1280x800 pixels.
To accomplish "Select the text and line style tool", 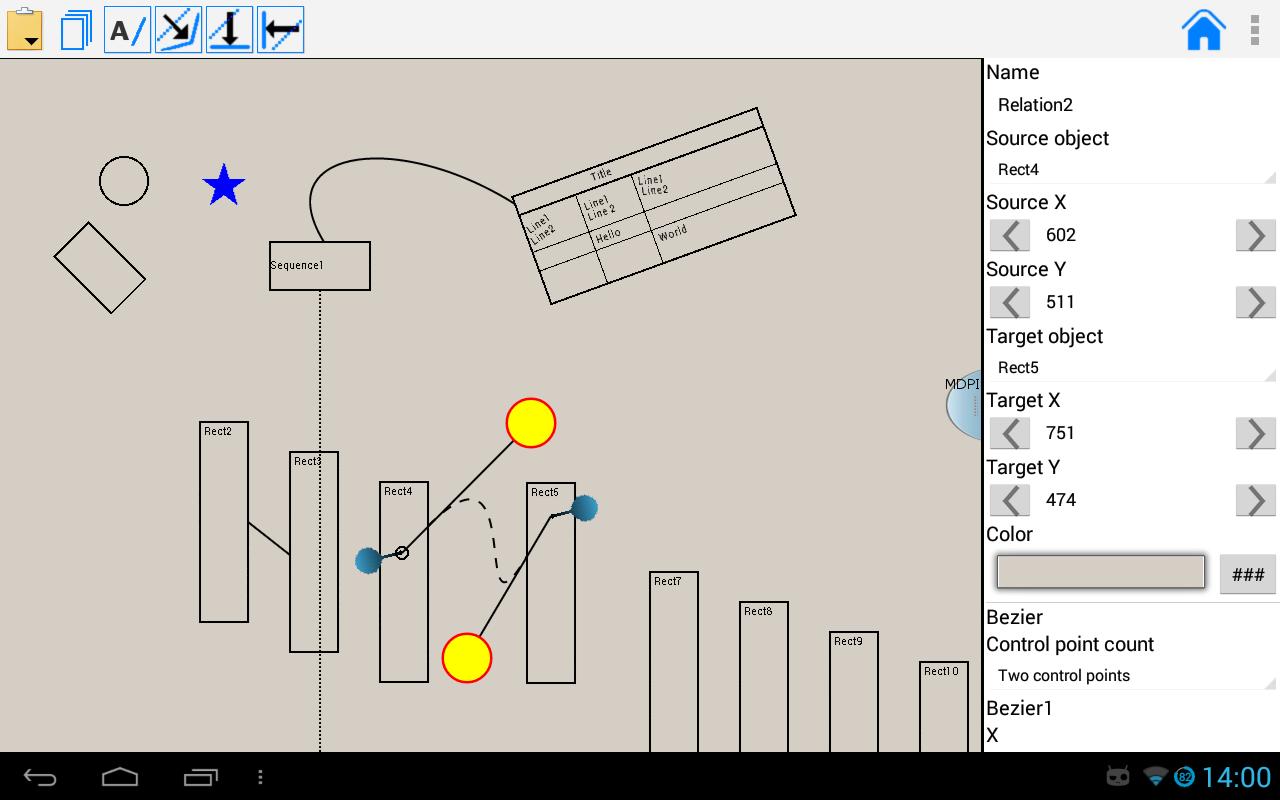I will tap(126, 28).
